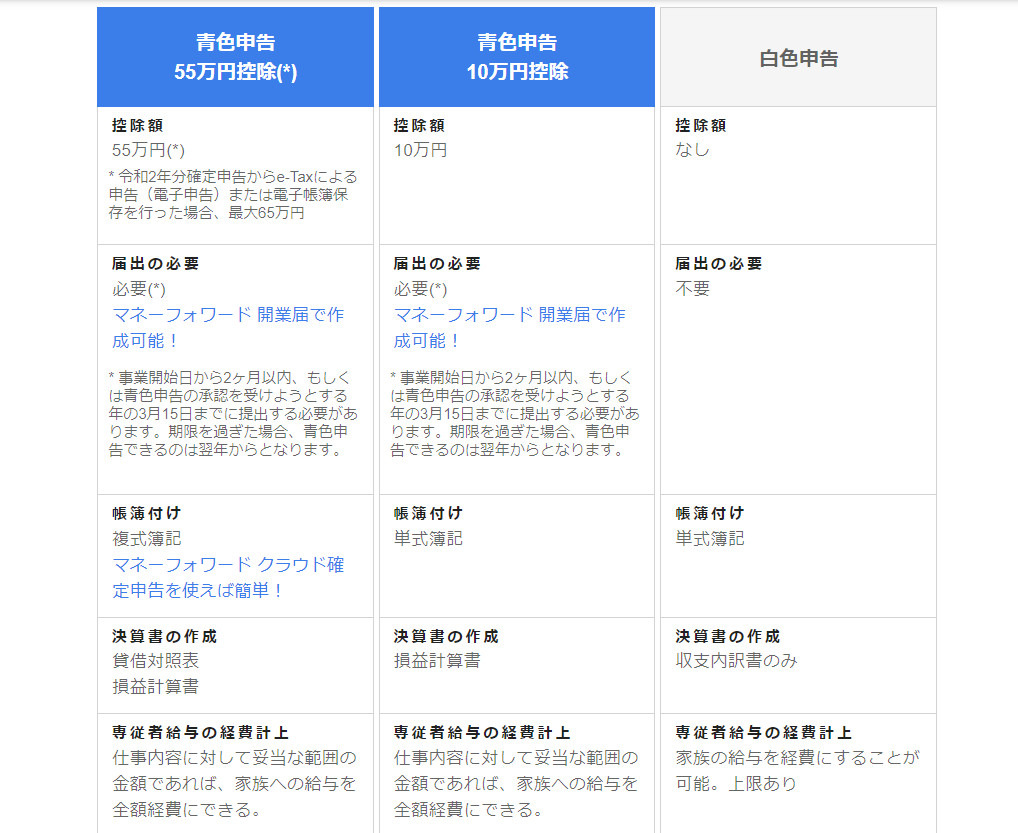Select the 白色申告 column header
Screen dimensions: 1018x833
click(x=799, y=57)
